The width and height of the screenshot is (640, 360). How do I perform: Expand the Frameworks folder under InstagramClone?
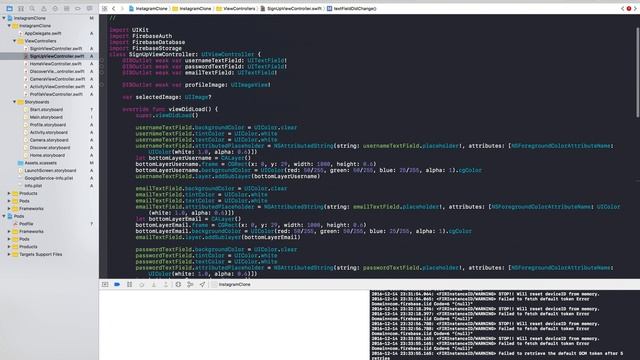[9, 209]
